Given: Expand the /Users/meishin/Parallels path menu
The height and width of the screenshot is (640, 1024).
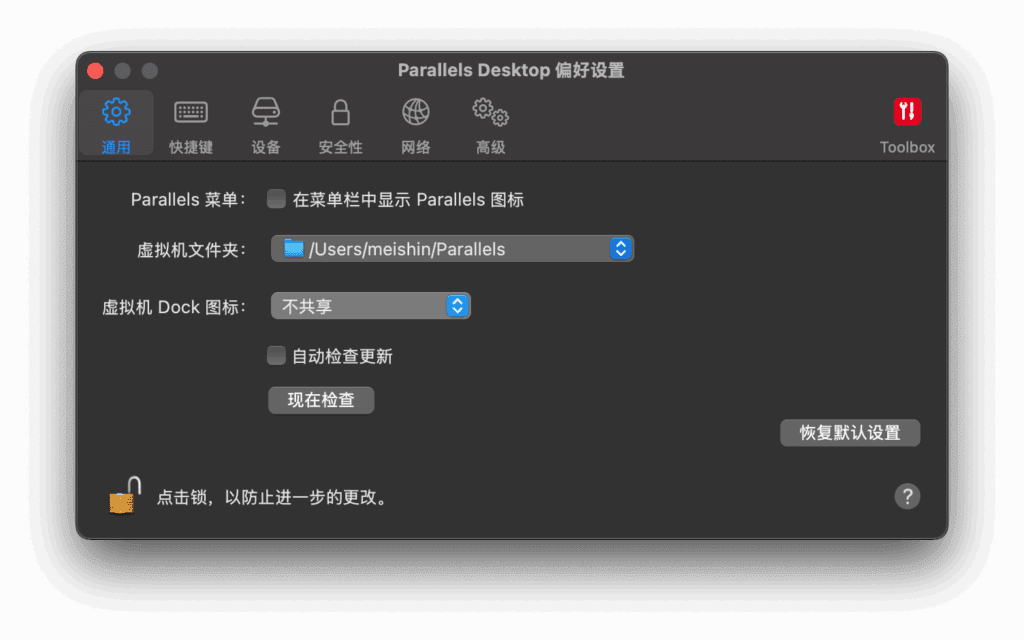Looking at the screenshot, I should click(x=452, y=248).
